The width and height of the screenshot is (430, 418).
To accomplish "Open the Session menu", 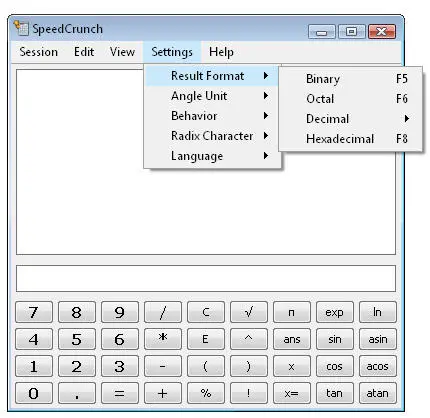I will click(38, 52).
